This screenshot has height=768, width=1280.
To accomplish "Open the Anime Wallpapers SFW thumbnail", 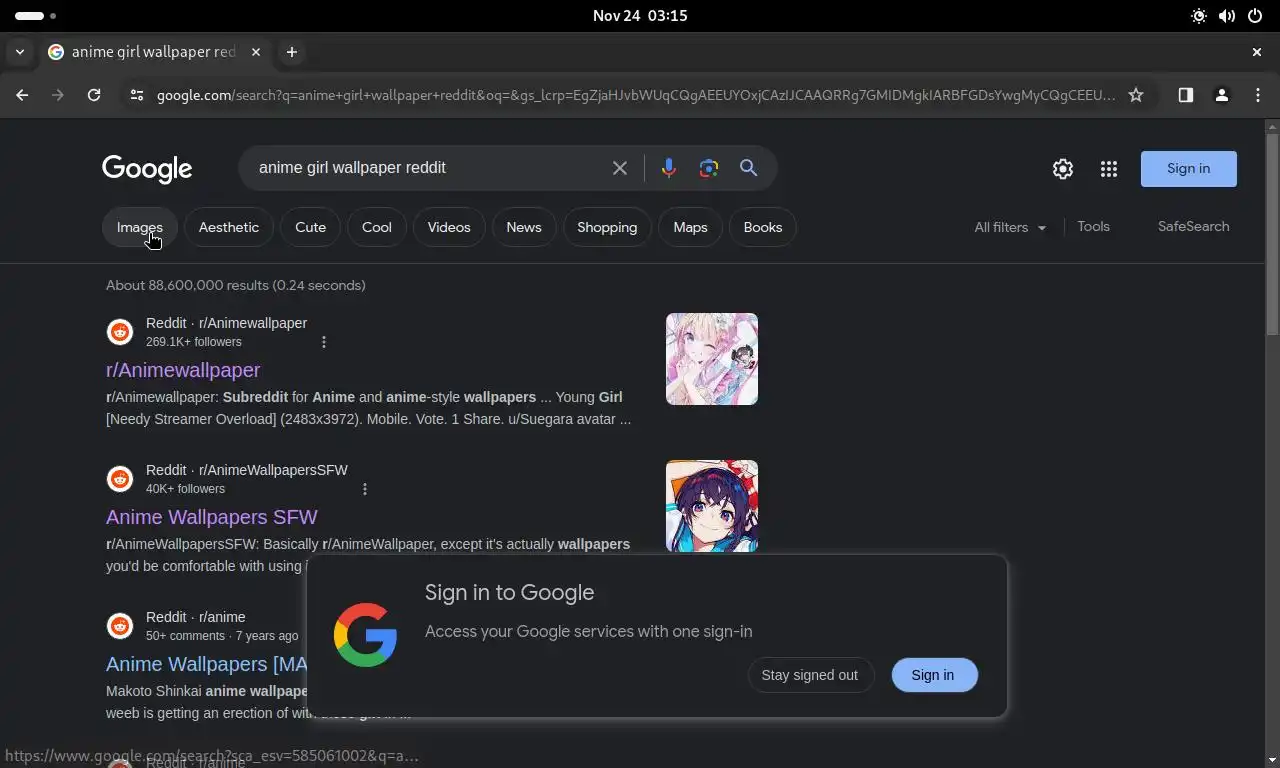I will 712,506.
